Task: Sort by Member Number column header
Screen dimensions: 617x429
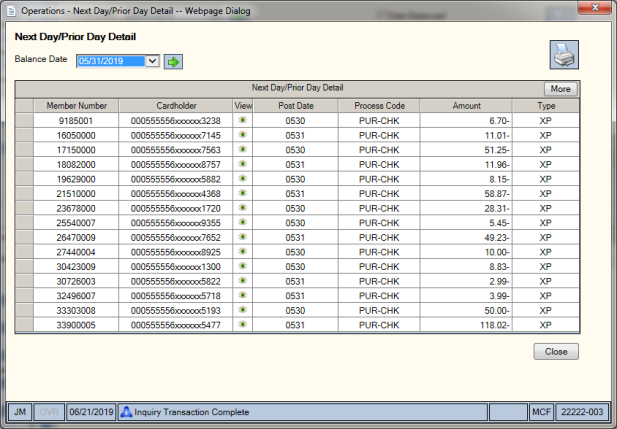Action: [x=76, y=106]
